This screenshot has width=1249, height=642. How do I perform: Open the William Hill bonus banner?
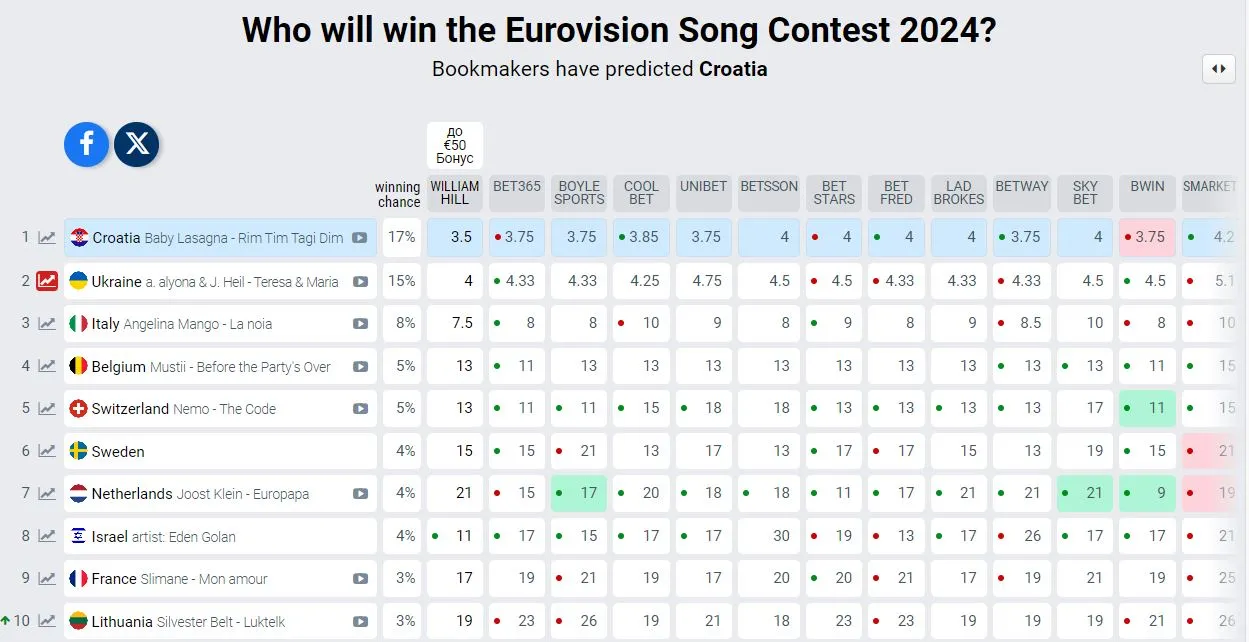coord(455,145)
